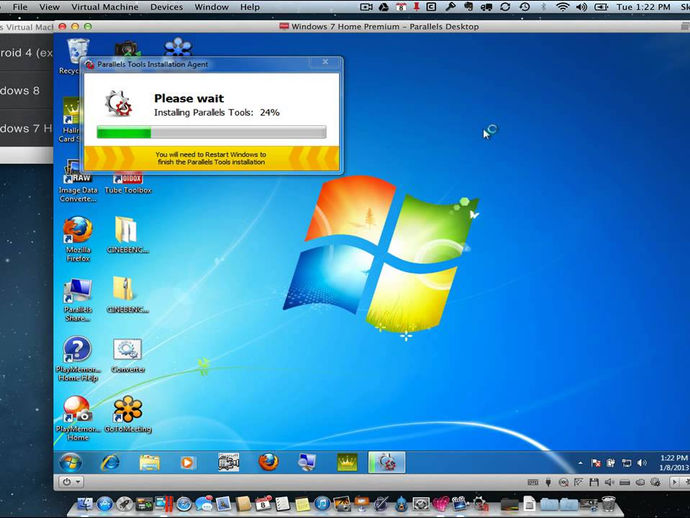Select Android 4 in virtual machines list
This screenshot has width=690, height=518.
26,53
